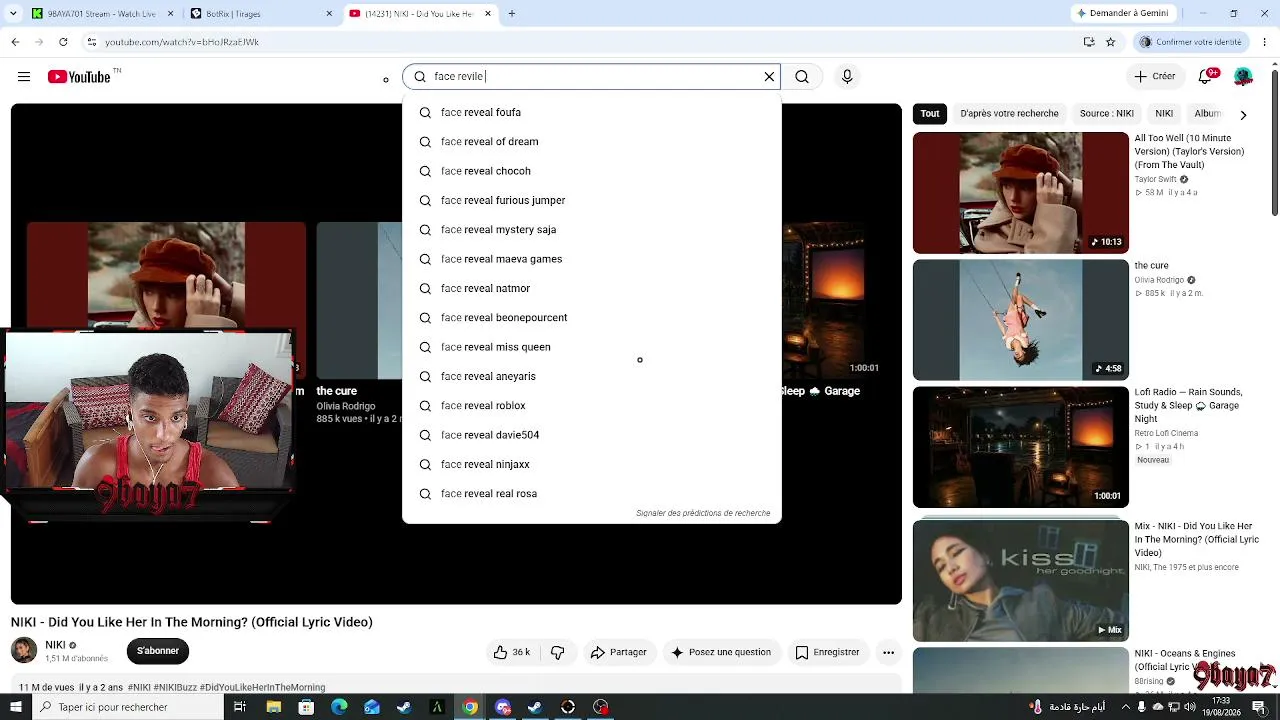Select the "Tout" filter chip
The image size is (1280, 720).
tap(930, 114)
